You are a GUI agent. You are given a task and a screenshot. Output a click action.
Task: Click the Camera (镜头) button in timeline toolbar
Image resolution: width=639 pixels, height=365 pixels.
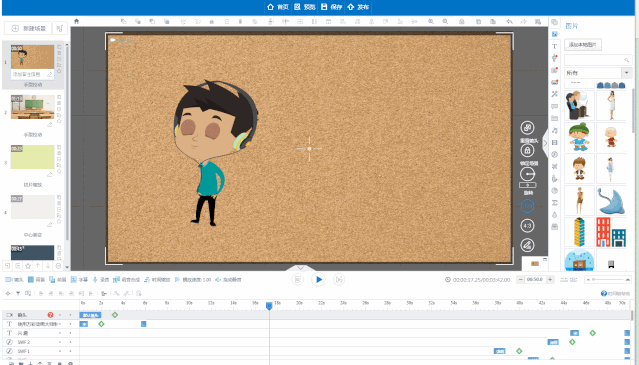point(14,279)
